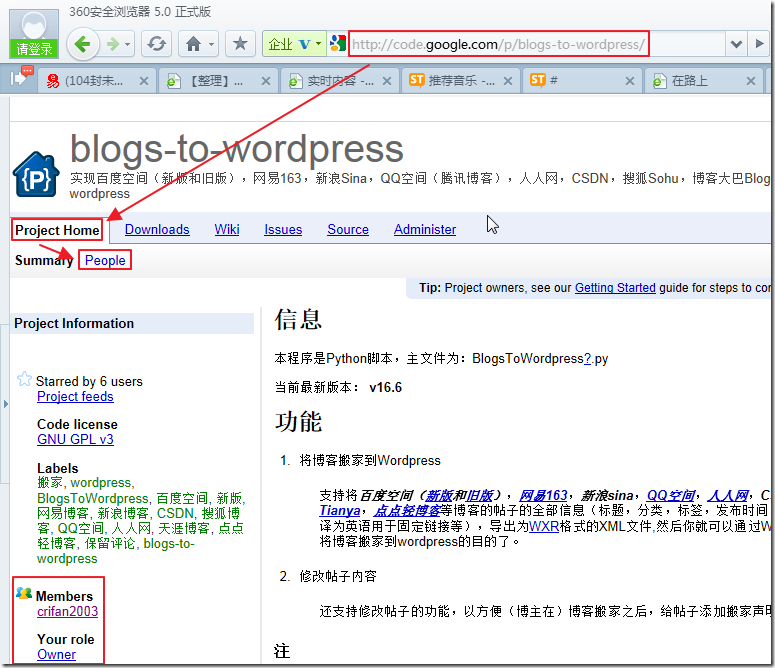Star the project with the star icon

pos(24,379)
